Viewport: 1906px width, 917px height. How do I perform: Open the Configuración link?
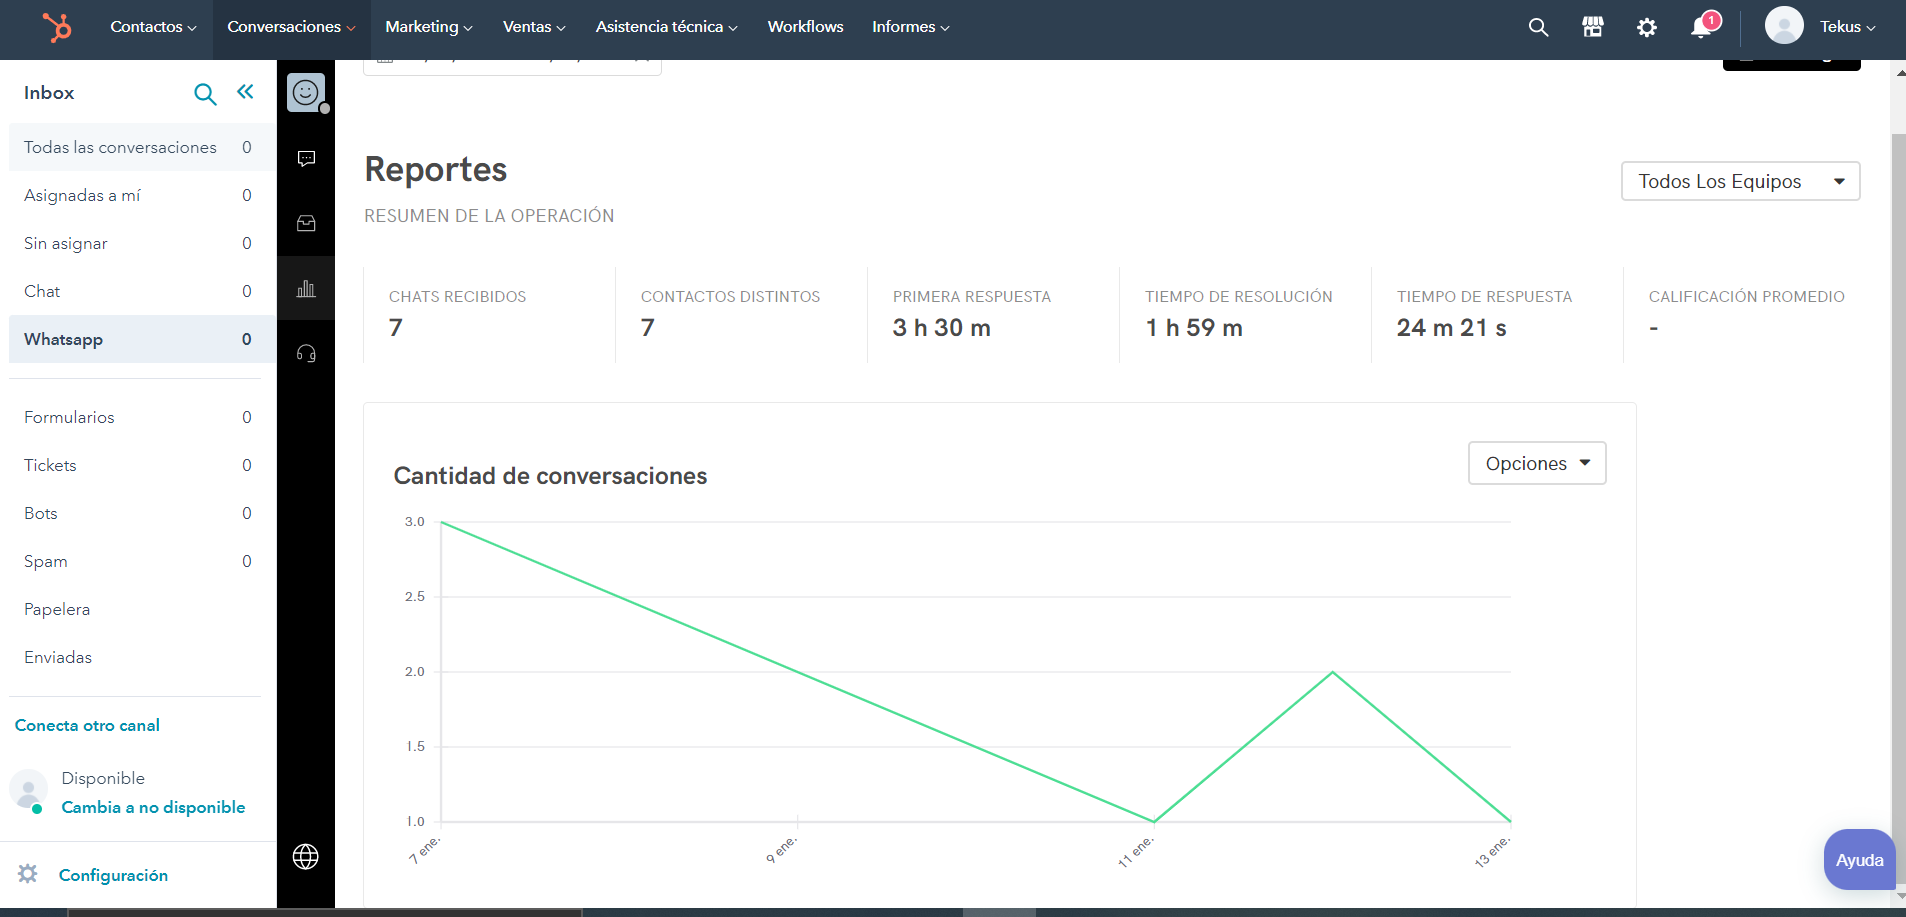[x=113, y=875]
